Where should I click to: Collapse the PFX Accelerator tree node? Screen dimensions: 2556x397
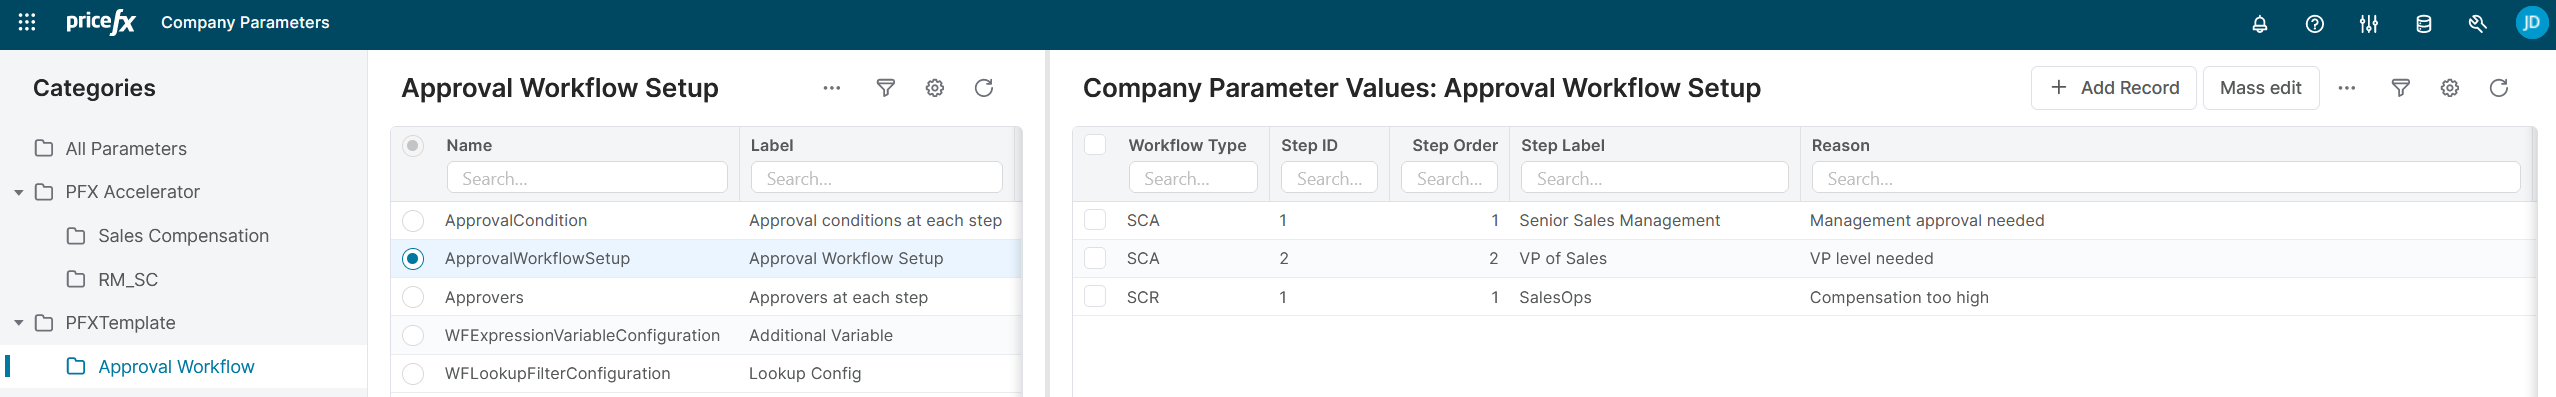click(19, 192)
